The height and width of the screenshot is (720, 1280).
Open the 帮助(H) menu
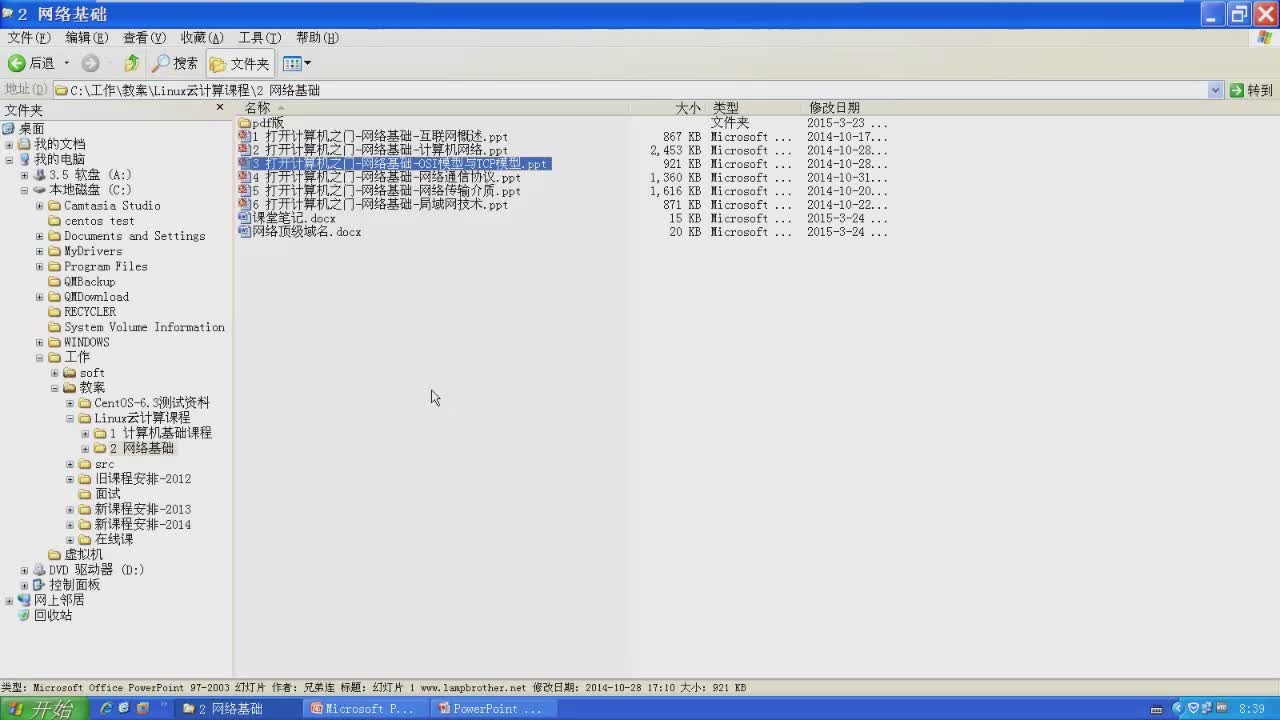(318, 37)
